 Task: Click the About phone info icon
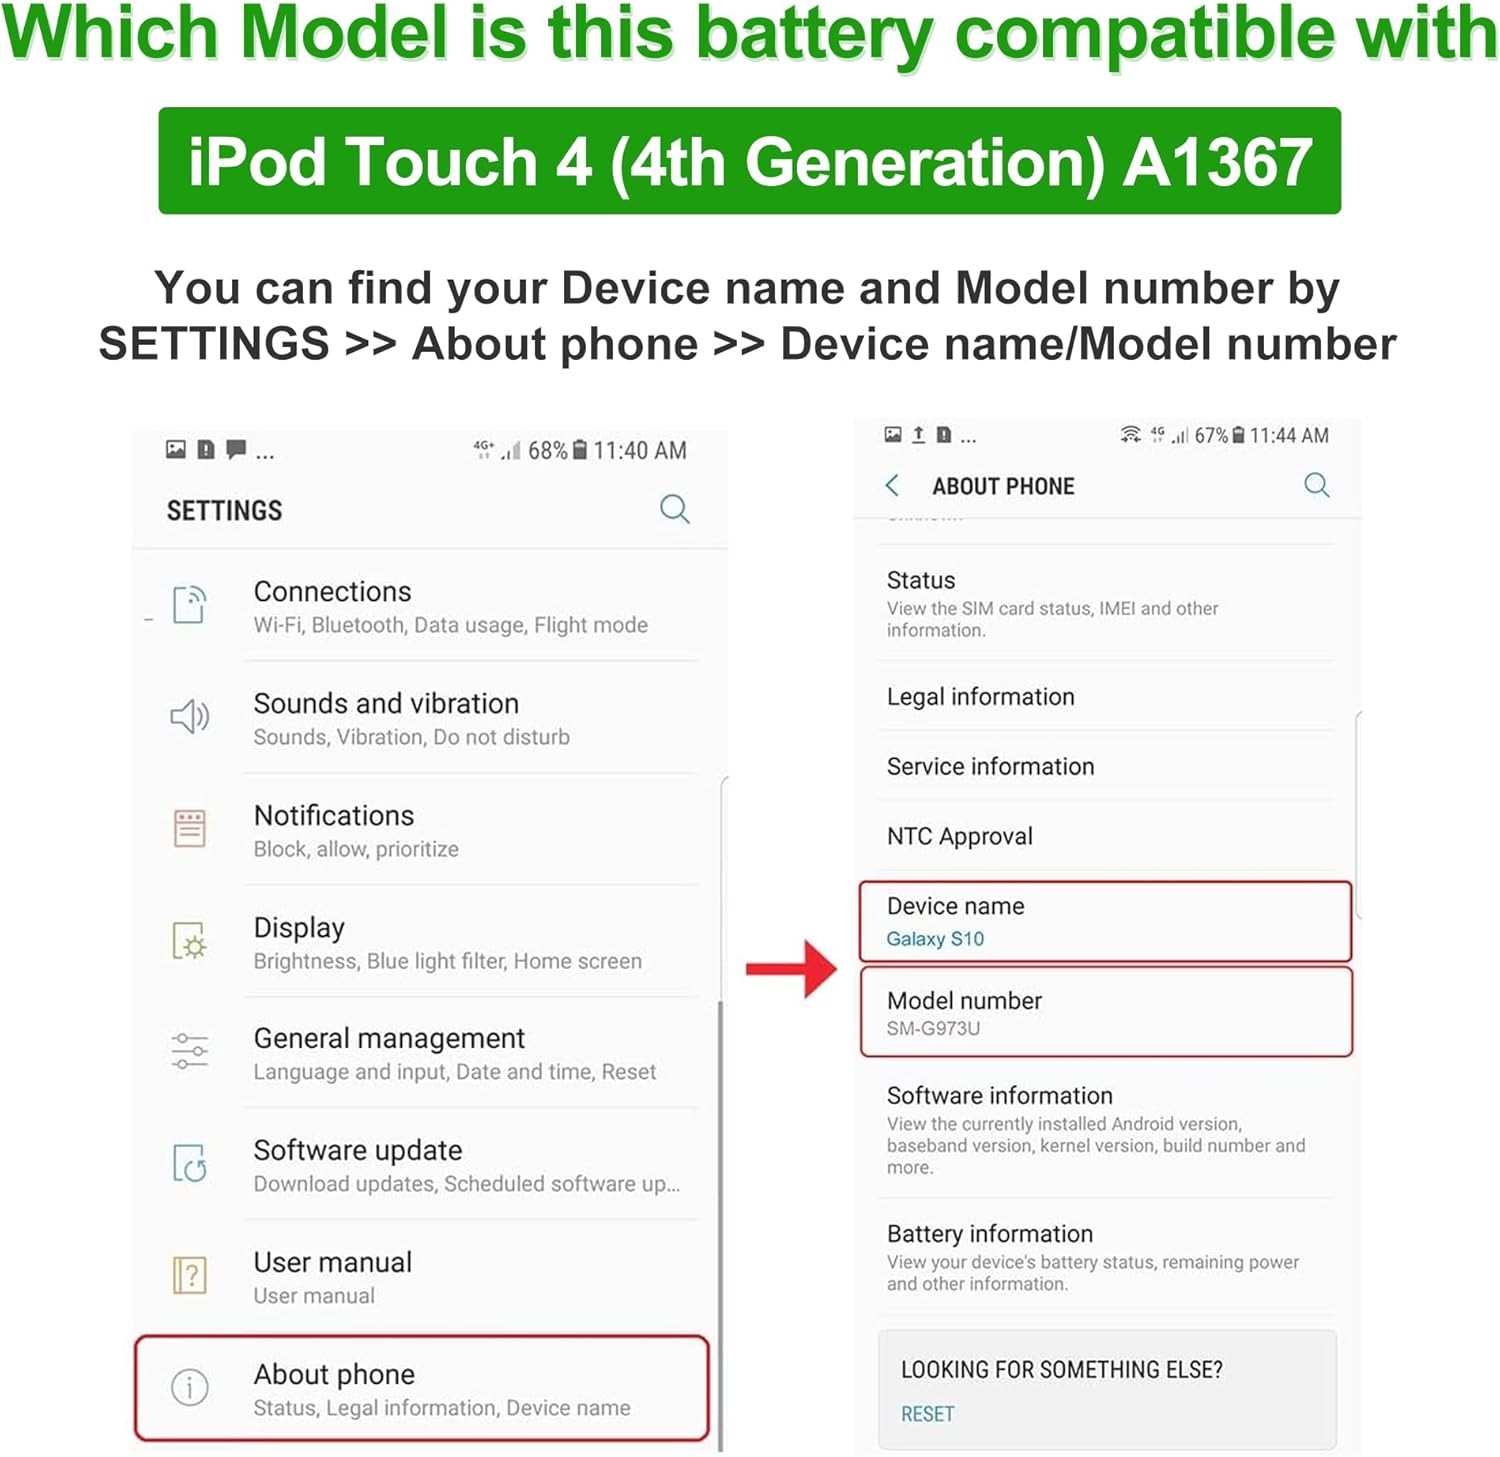click(190, 1387)
